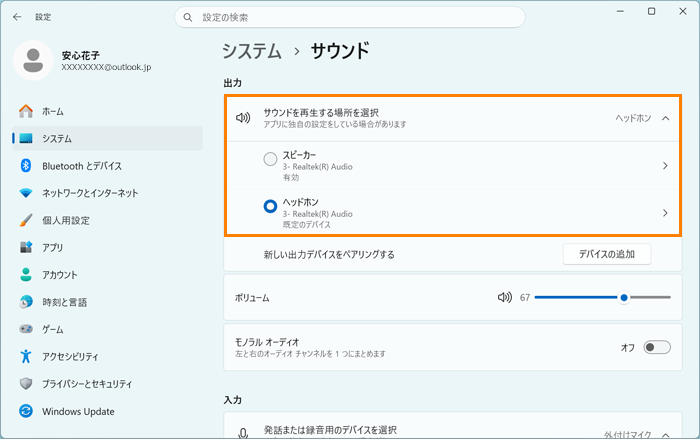Click the 出力 section heading
The image size is (700, 439).
tap(233, 83)
